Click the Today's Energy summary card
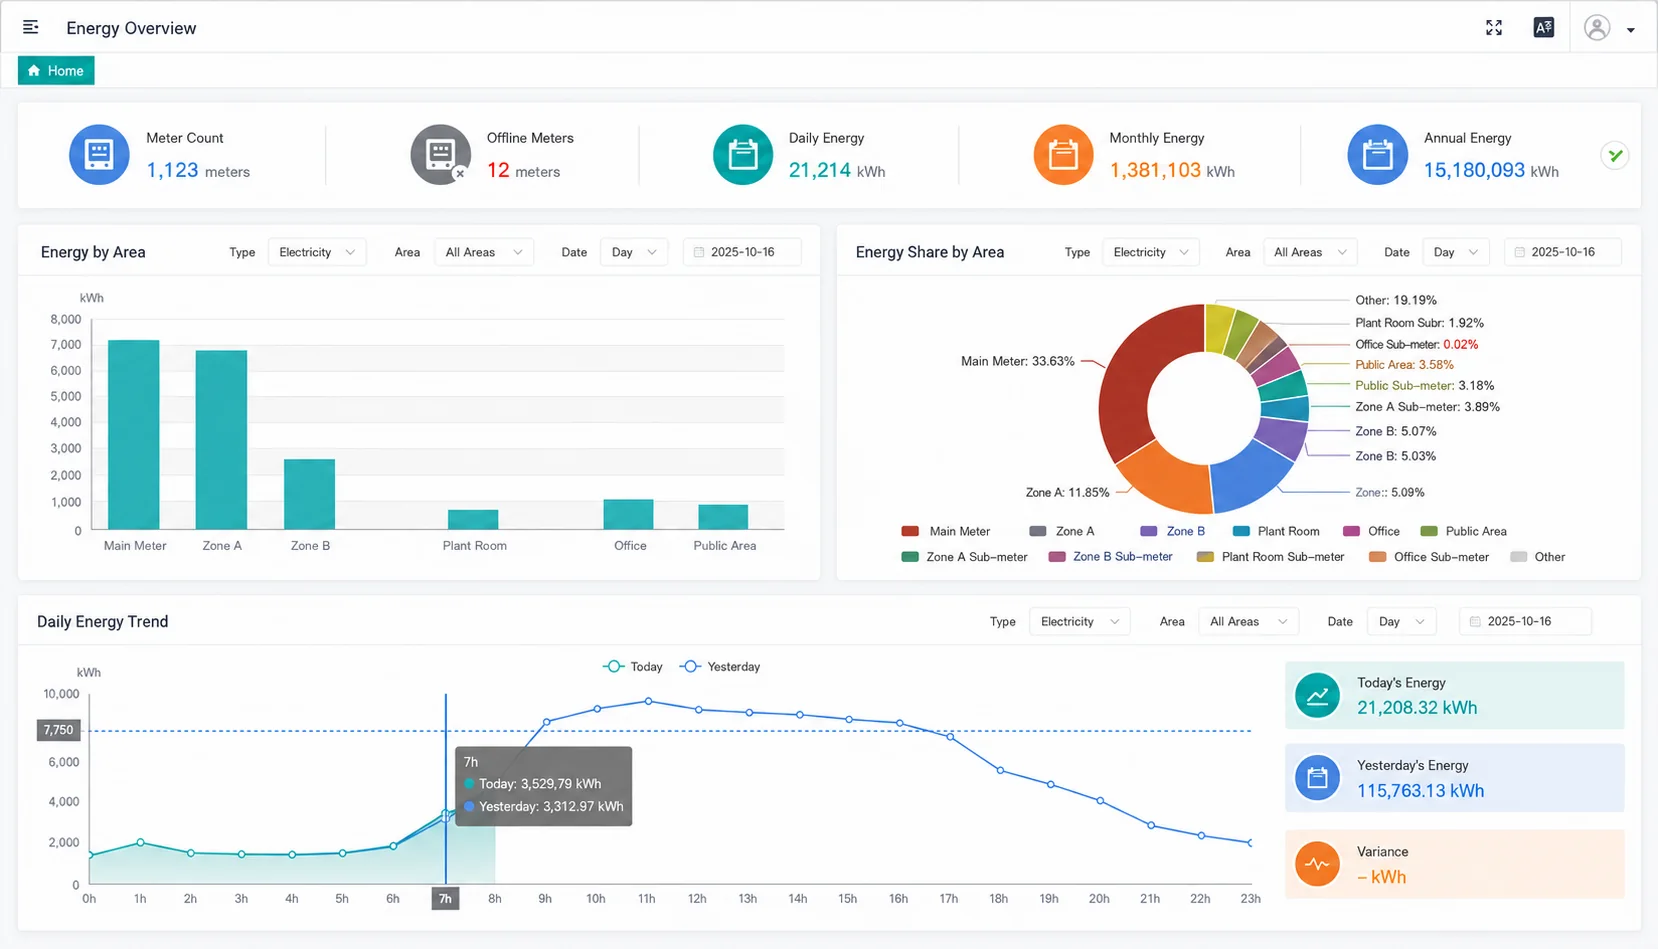The height and width of the screenshot is (949, 1658). [1454, 695]
